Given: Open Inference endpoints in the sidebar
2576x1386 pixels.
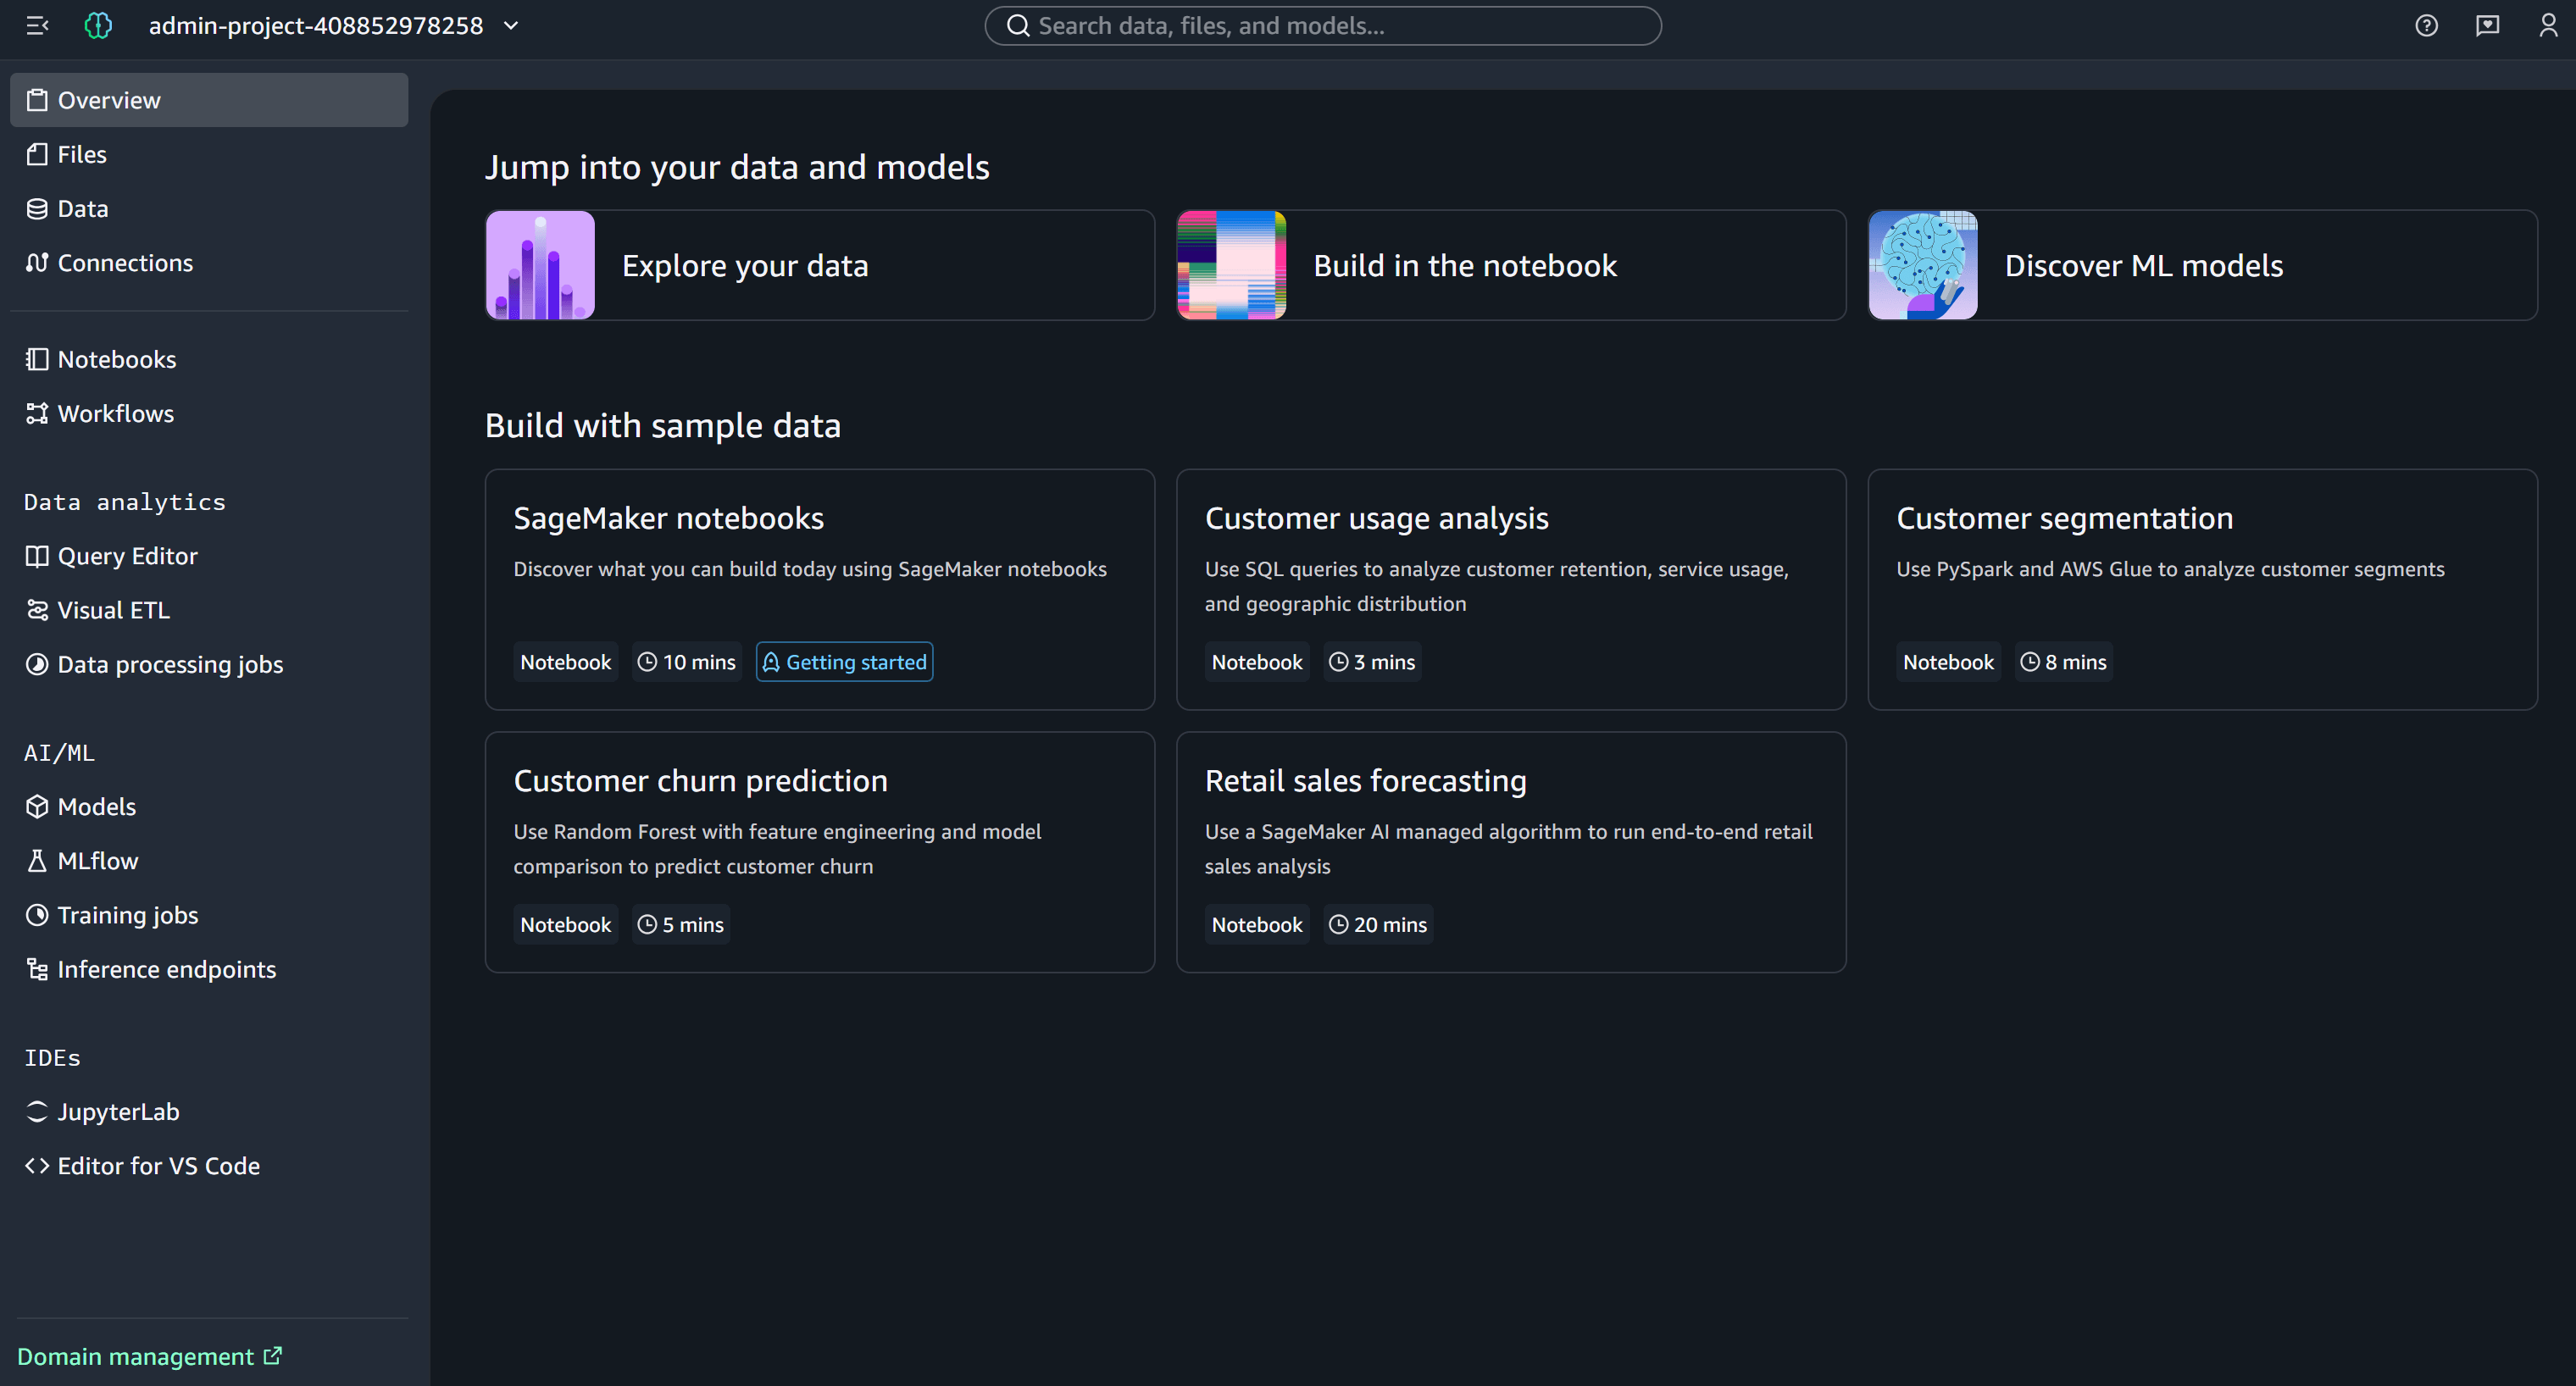Looking at the screenshot, I should [209, 968].
